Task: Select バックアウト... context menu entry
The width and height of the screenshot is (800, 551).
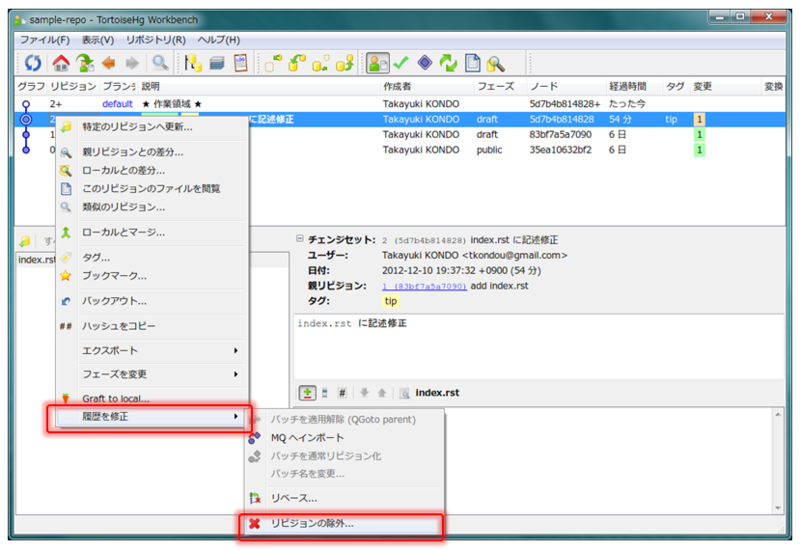Action: point(153,301)
